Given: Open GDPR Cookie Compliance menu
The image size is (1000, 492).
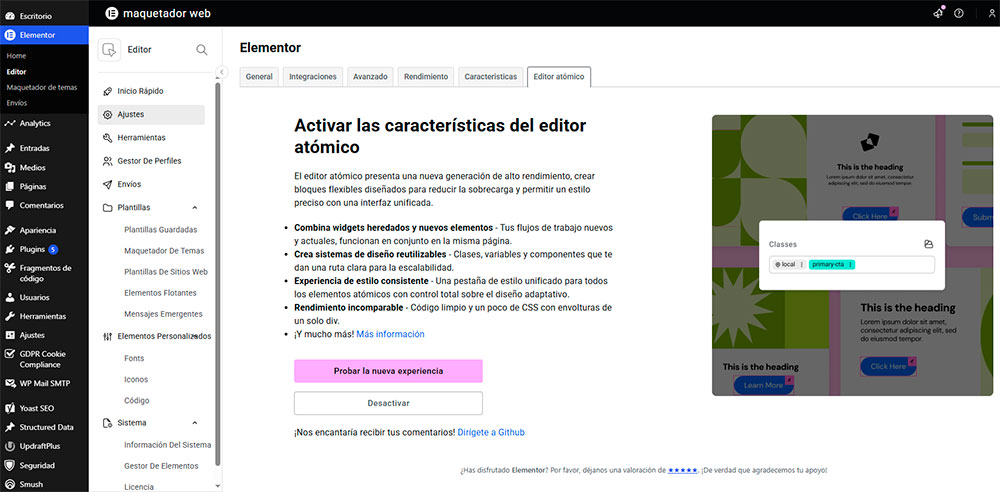Looking at the screenshot, I should point(43,359).
